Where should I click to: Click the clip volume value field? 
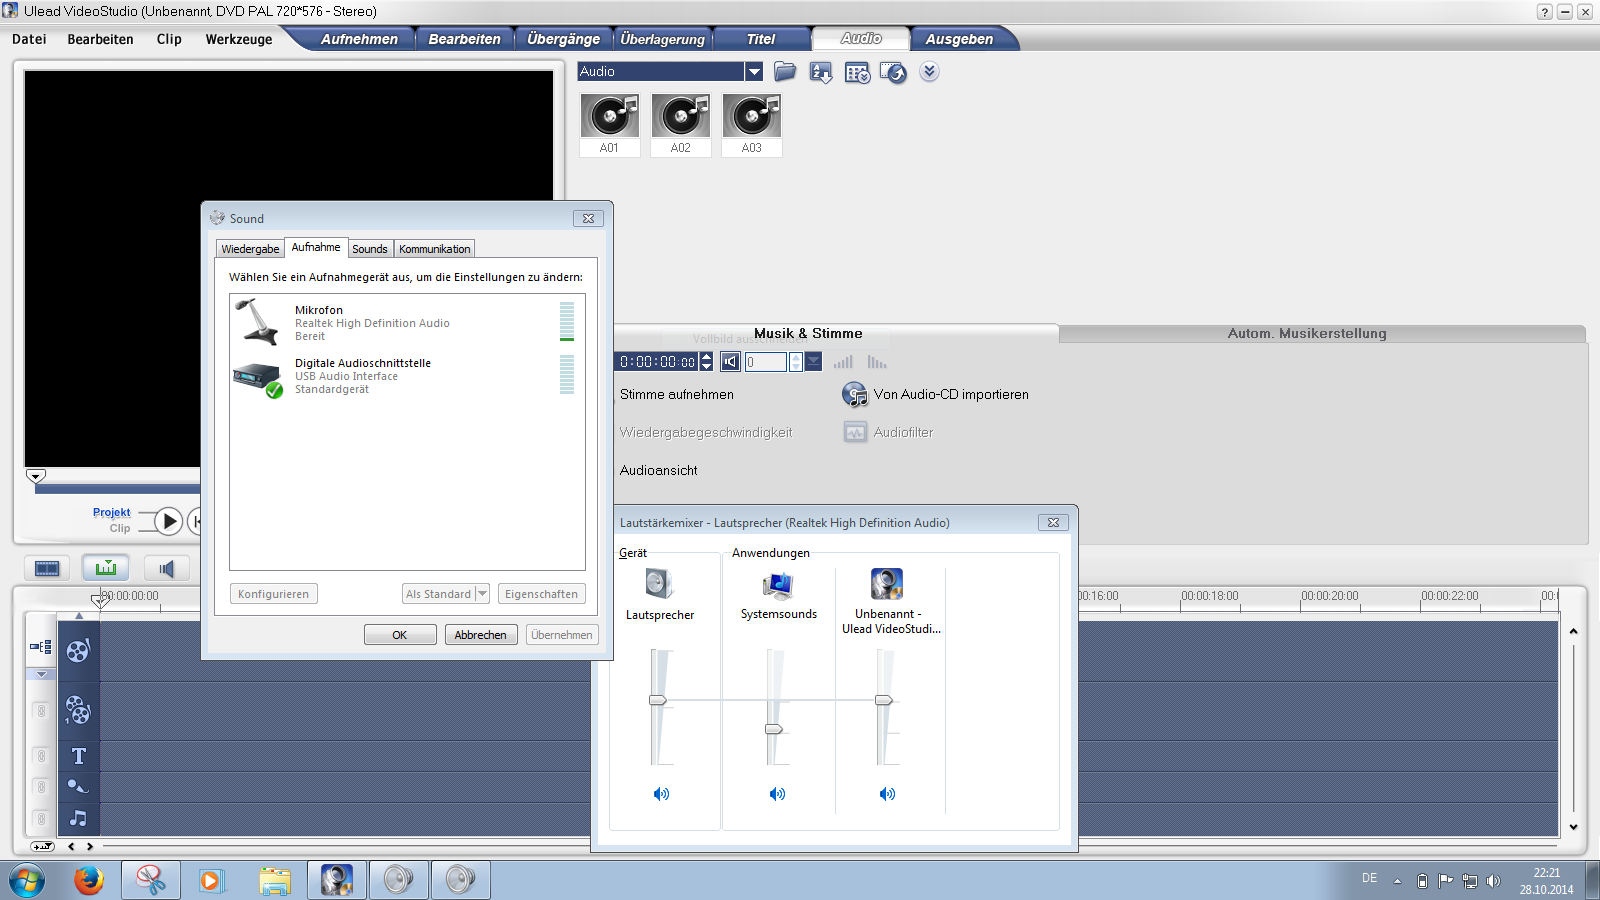(x=766, y=362)
